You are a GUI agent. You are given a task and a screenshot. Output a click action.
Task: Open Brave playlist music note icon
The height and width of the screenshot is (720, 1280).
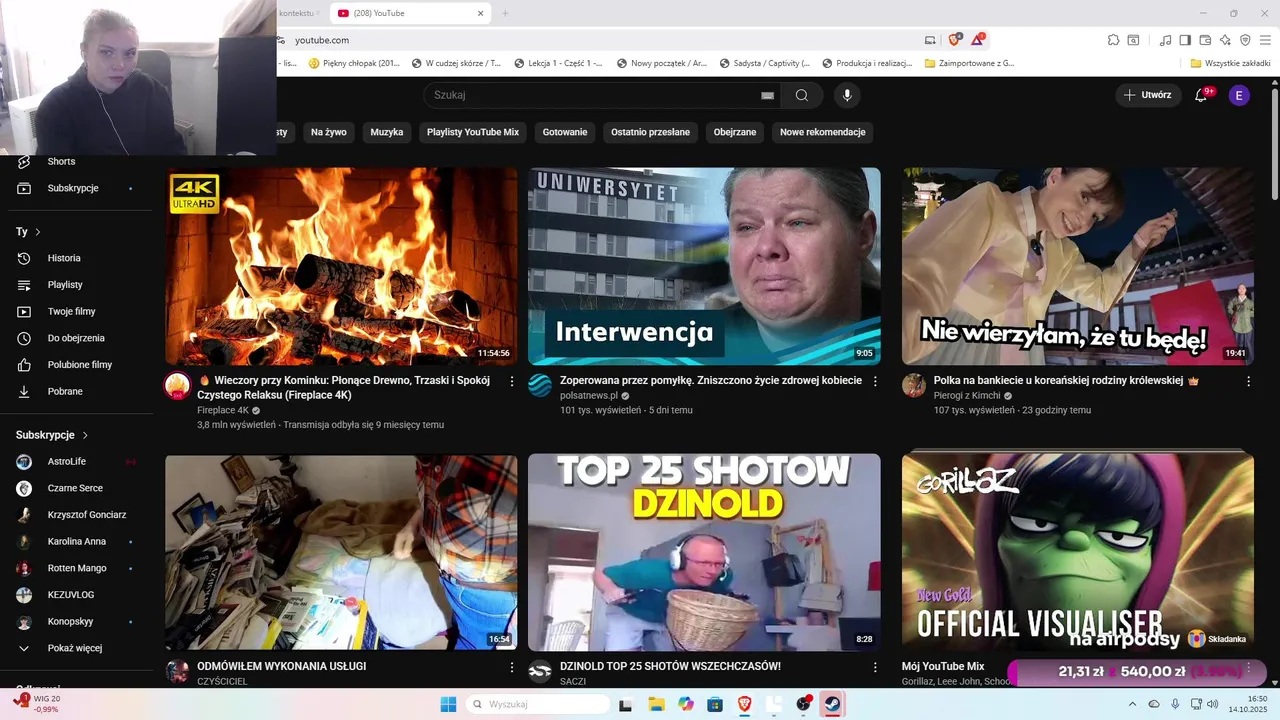coord(1165,40)
